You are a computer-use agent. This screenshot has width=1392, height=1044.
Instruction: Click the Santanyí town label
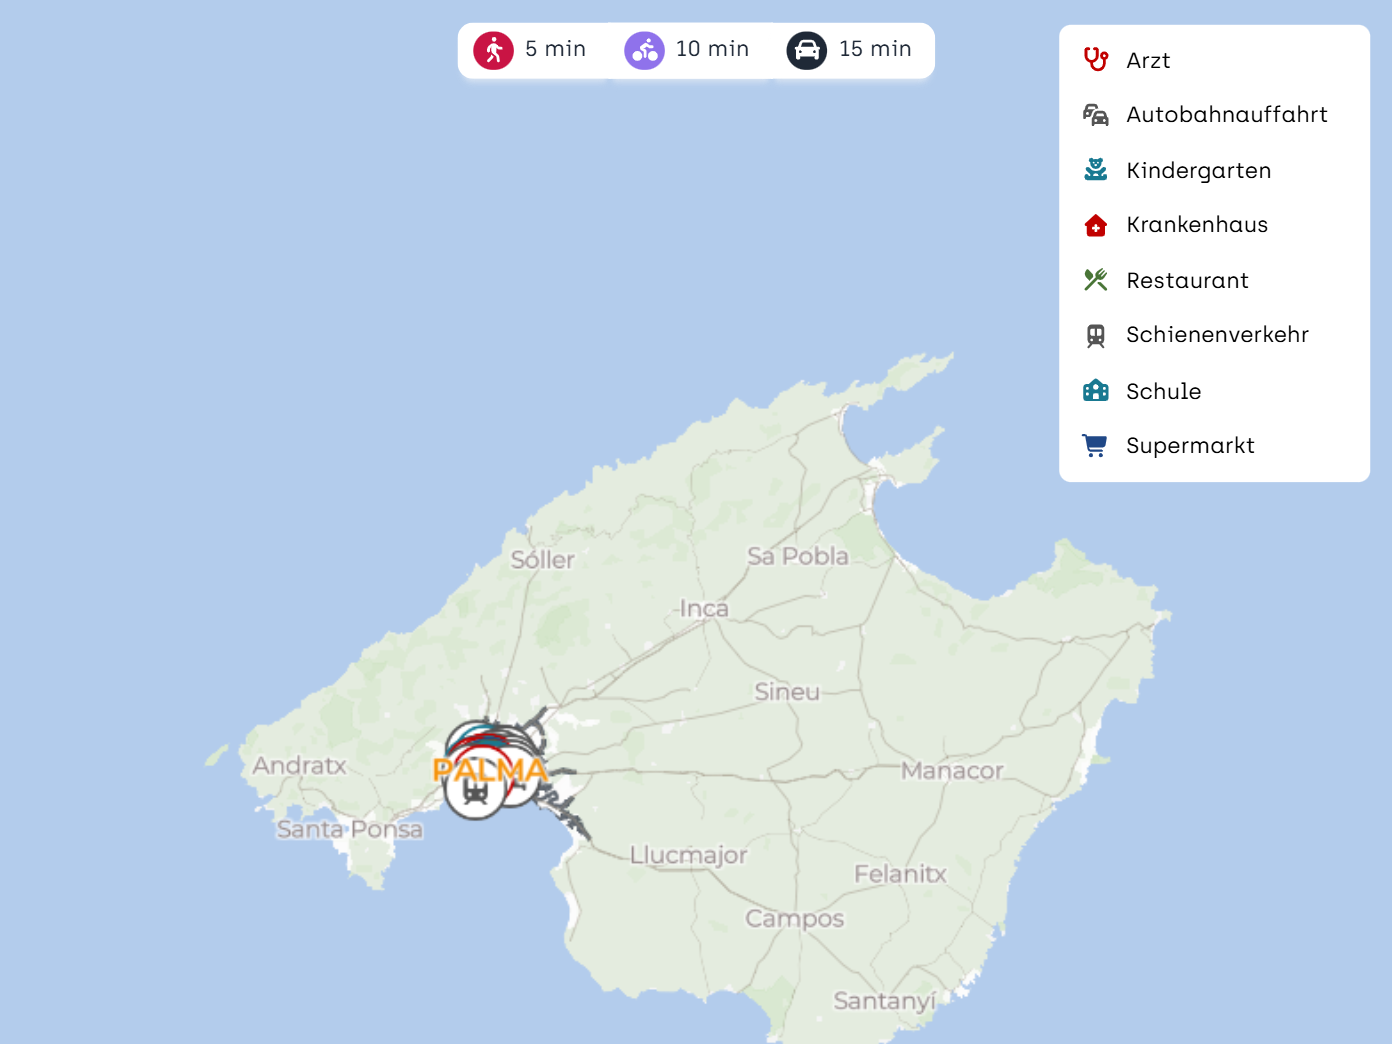point(884,1001)
